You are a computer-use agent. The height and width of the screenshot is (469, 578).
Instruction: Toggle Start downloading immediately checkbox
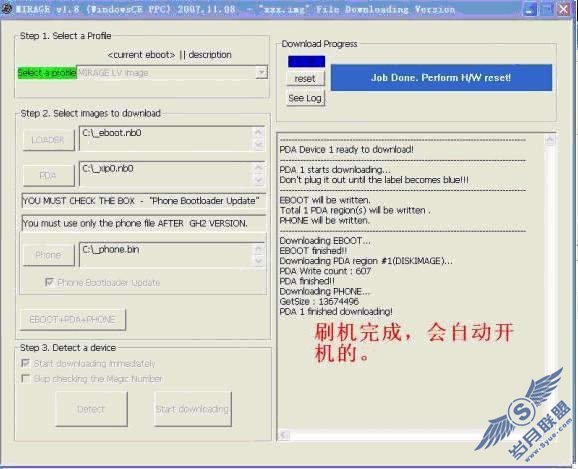coord(25,363)
